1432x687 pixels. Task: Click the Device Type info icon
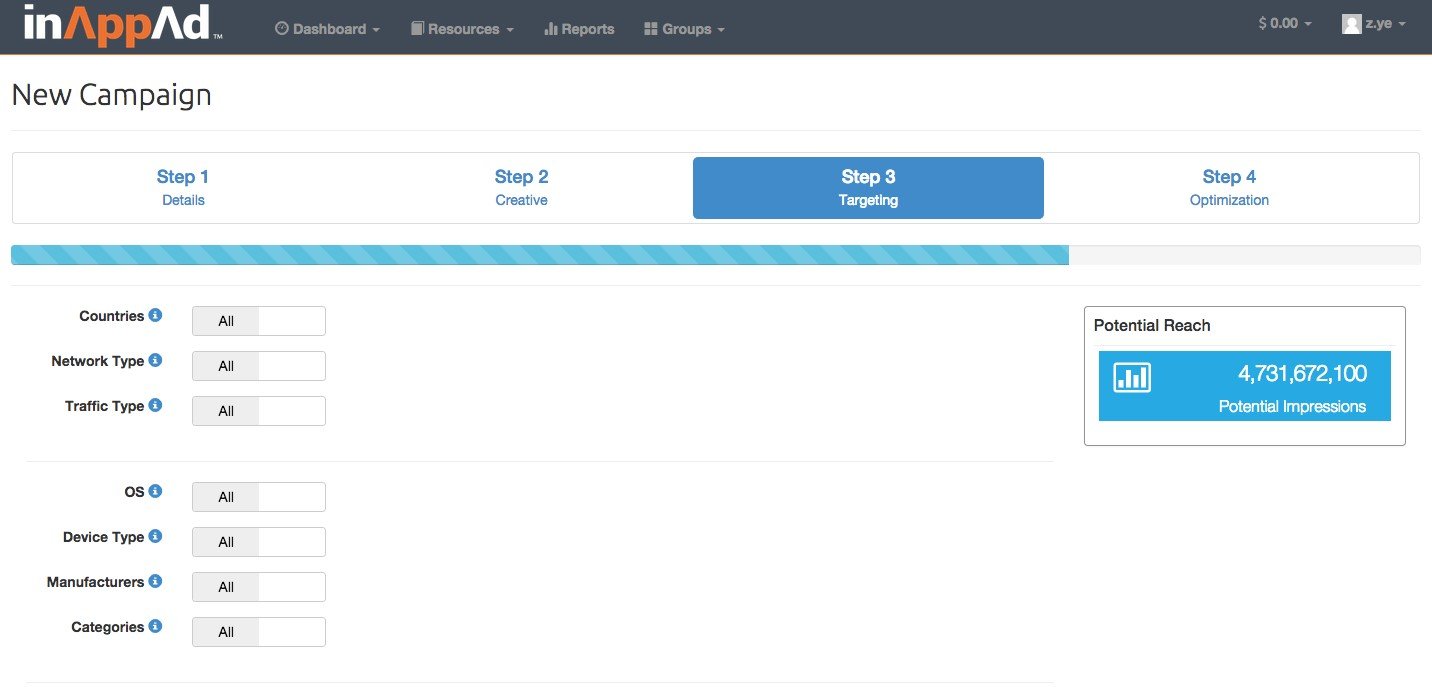click(x=155, y=536)
